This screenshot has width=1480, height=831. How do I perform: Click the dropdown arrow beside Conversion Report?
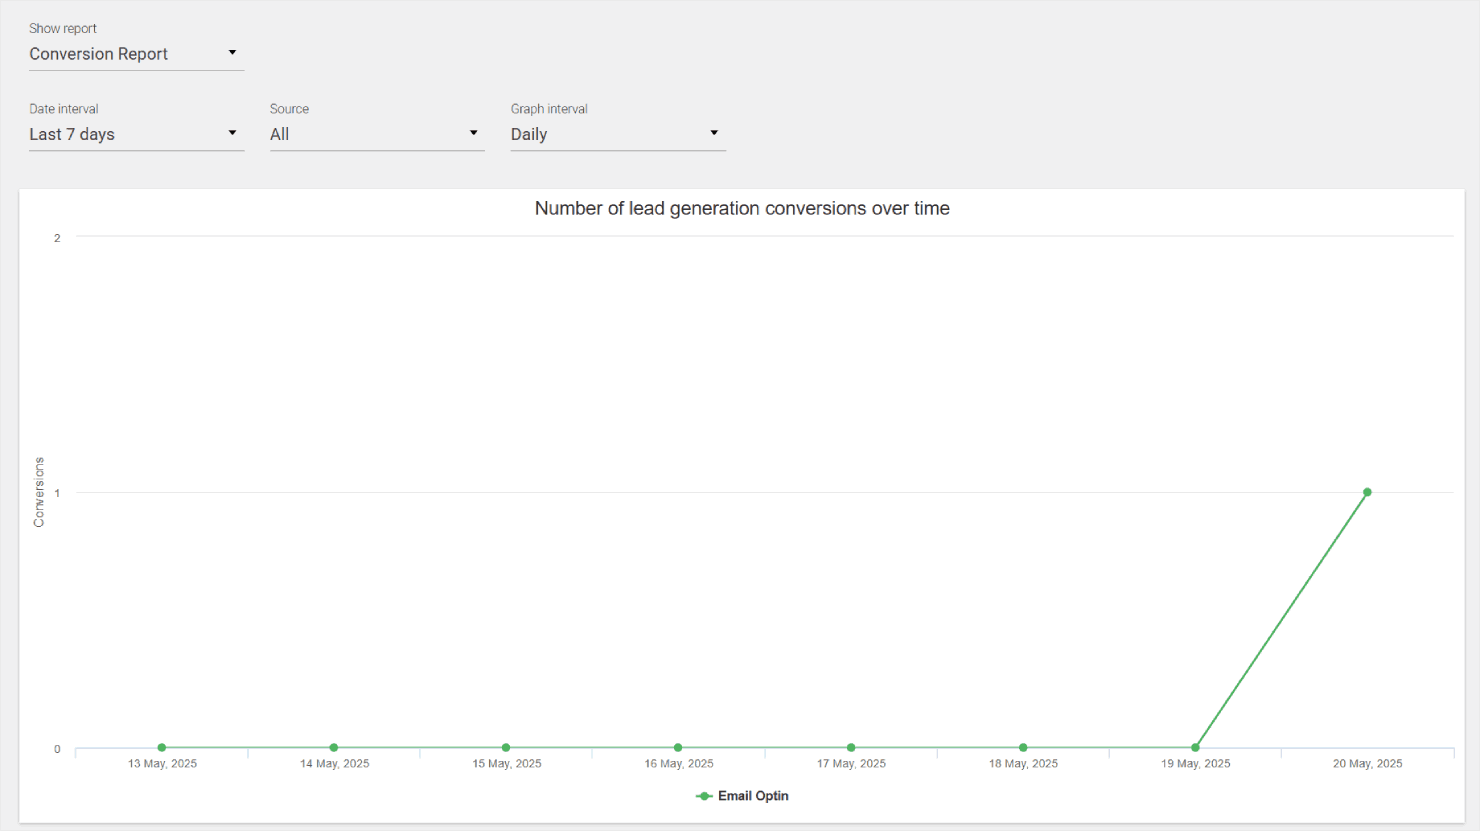232,52
